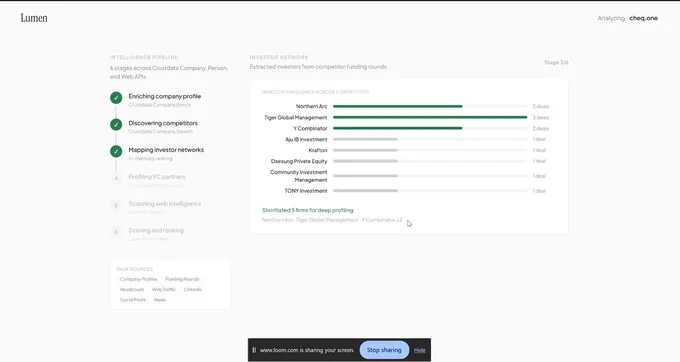The image size is (680, 362).
Task: Click the Lumen logo
Action: tap(34, 18)
